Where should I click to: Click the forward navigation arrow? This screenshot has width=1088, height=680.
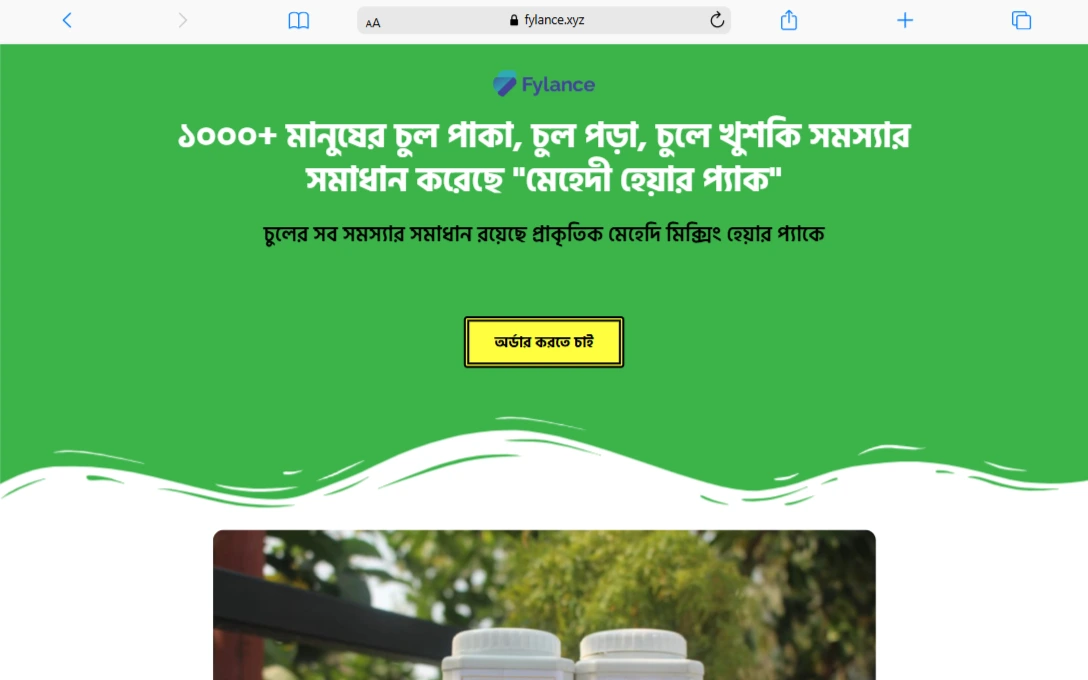click(182, 20)
